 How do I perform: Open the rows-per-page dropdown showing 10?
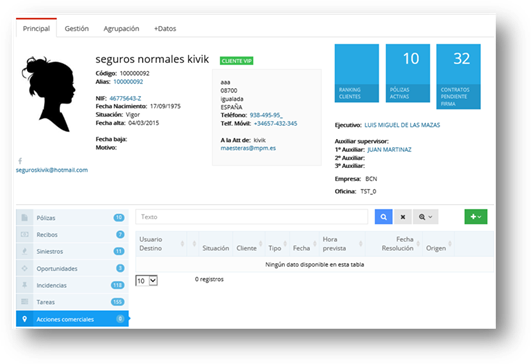click(x=147, y=281)
